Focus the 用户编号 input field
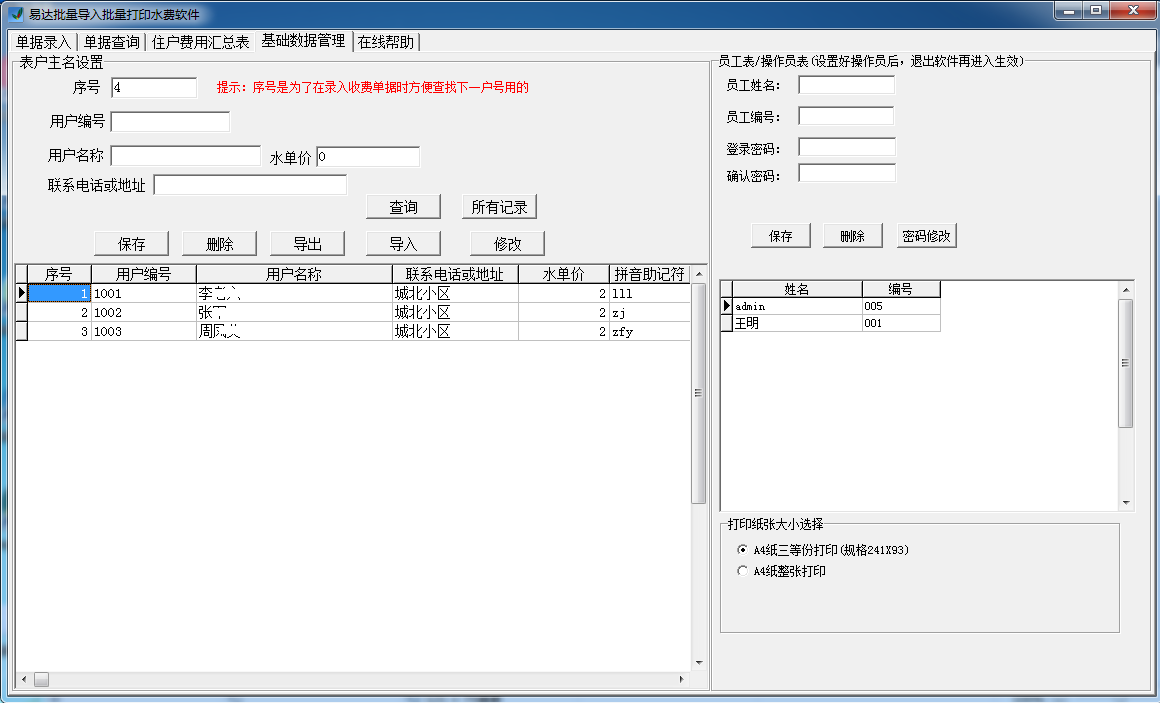Screen dimensions: 1160x703 pyautogui.click(x=170, y=121)
